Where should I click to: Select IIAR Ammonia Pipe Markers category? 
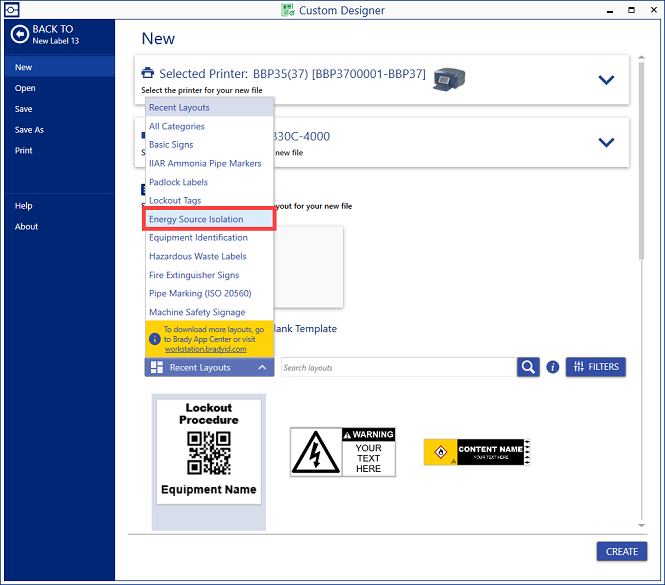coord(210,163)
